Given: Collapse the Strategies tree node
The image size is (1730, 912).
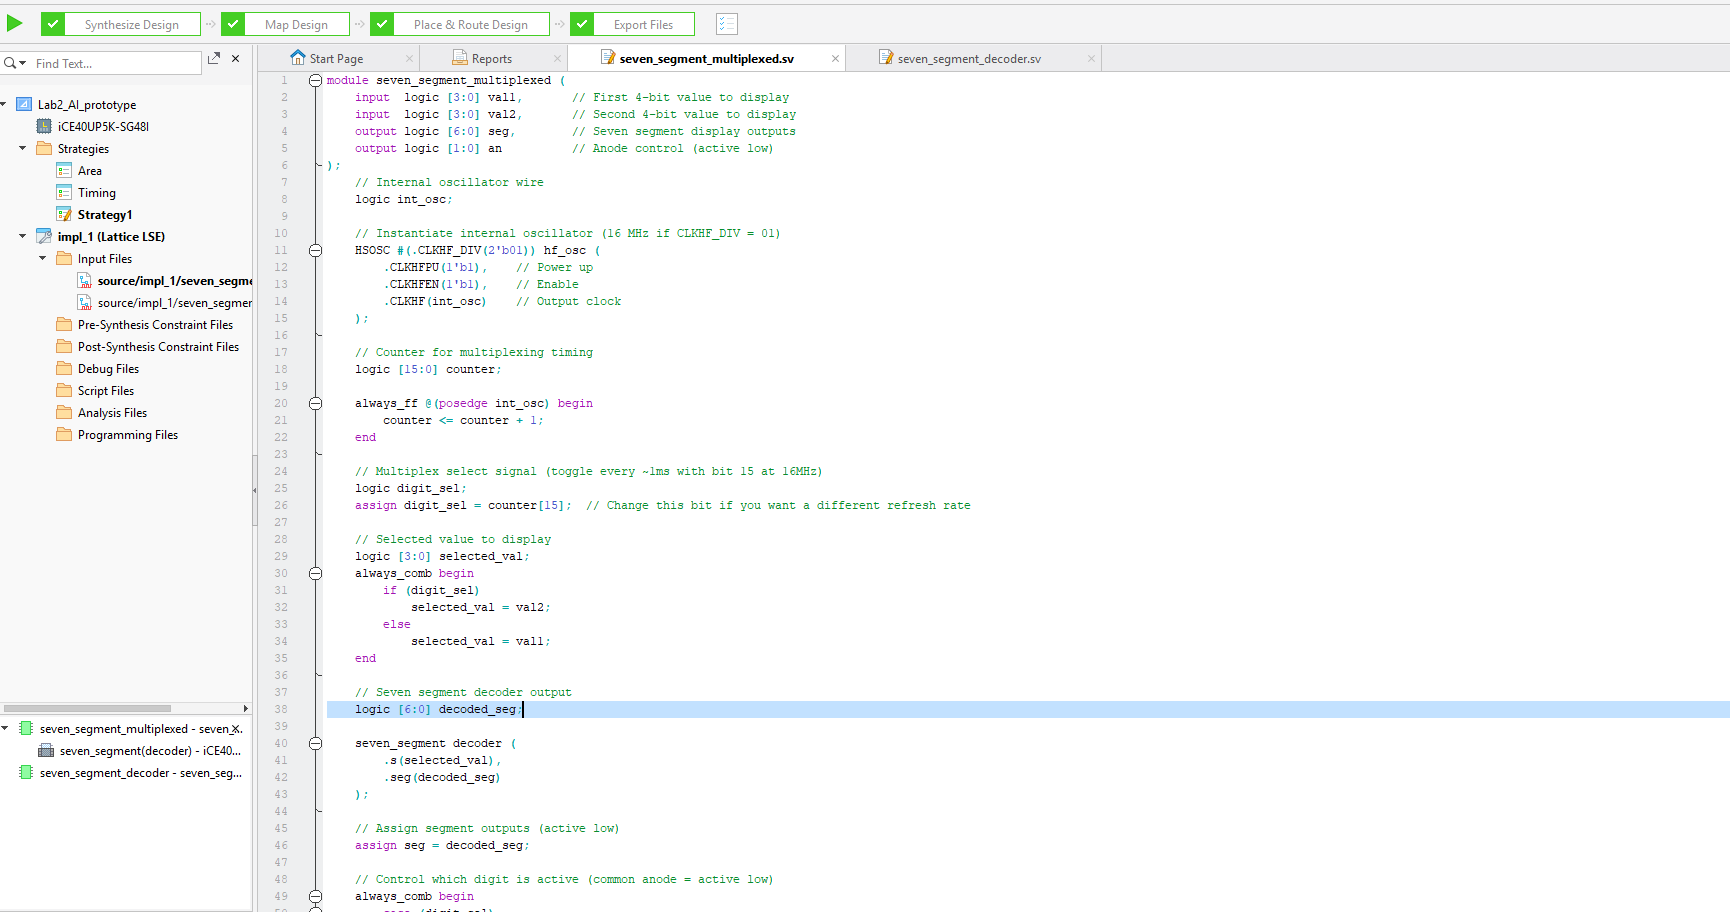Looking at the screenshot, I should coord(22,148).
